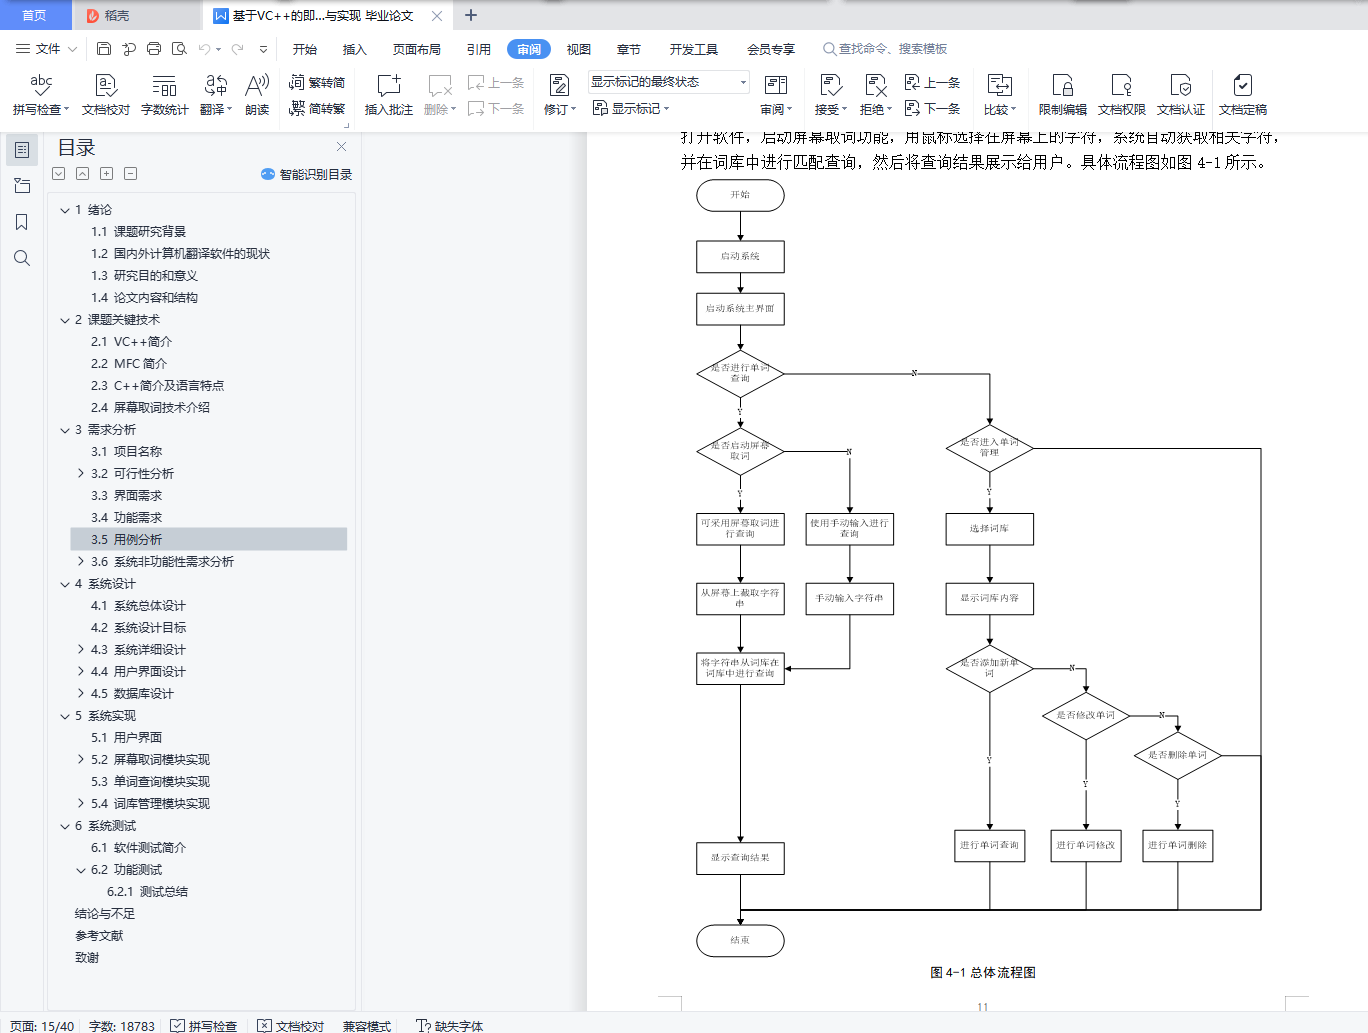Screen dimensions: 1368x1033
Task: Go to next revision with 下一条 beside 接受
Action: click(933, 108)
